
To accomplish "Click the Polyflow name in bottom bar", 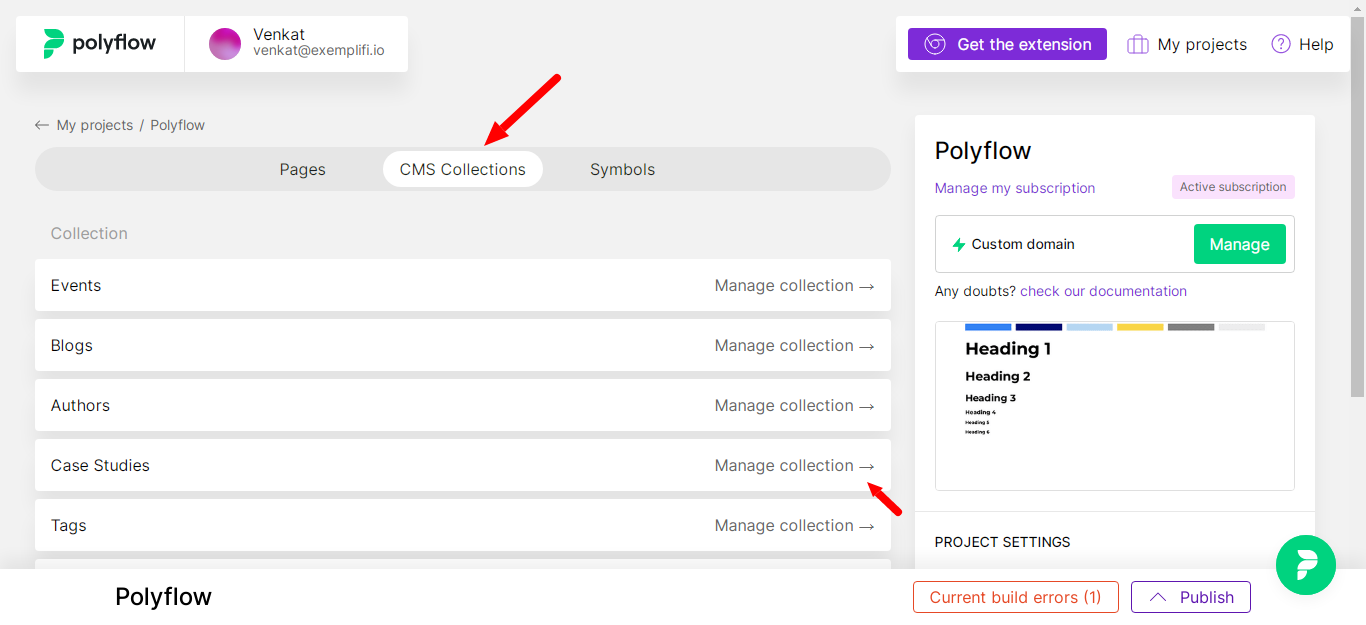I will pos(164,597).
